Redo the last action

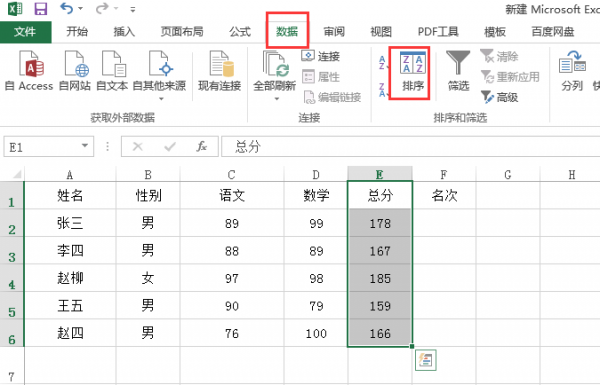[x=102, y=8]
